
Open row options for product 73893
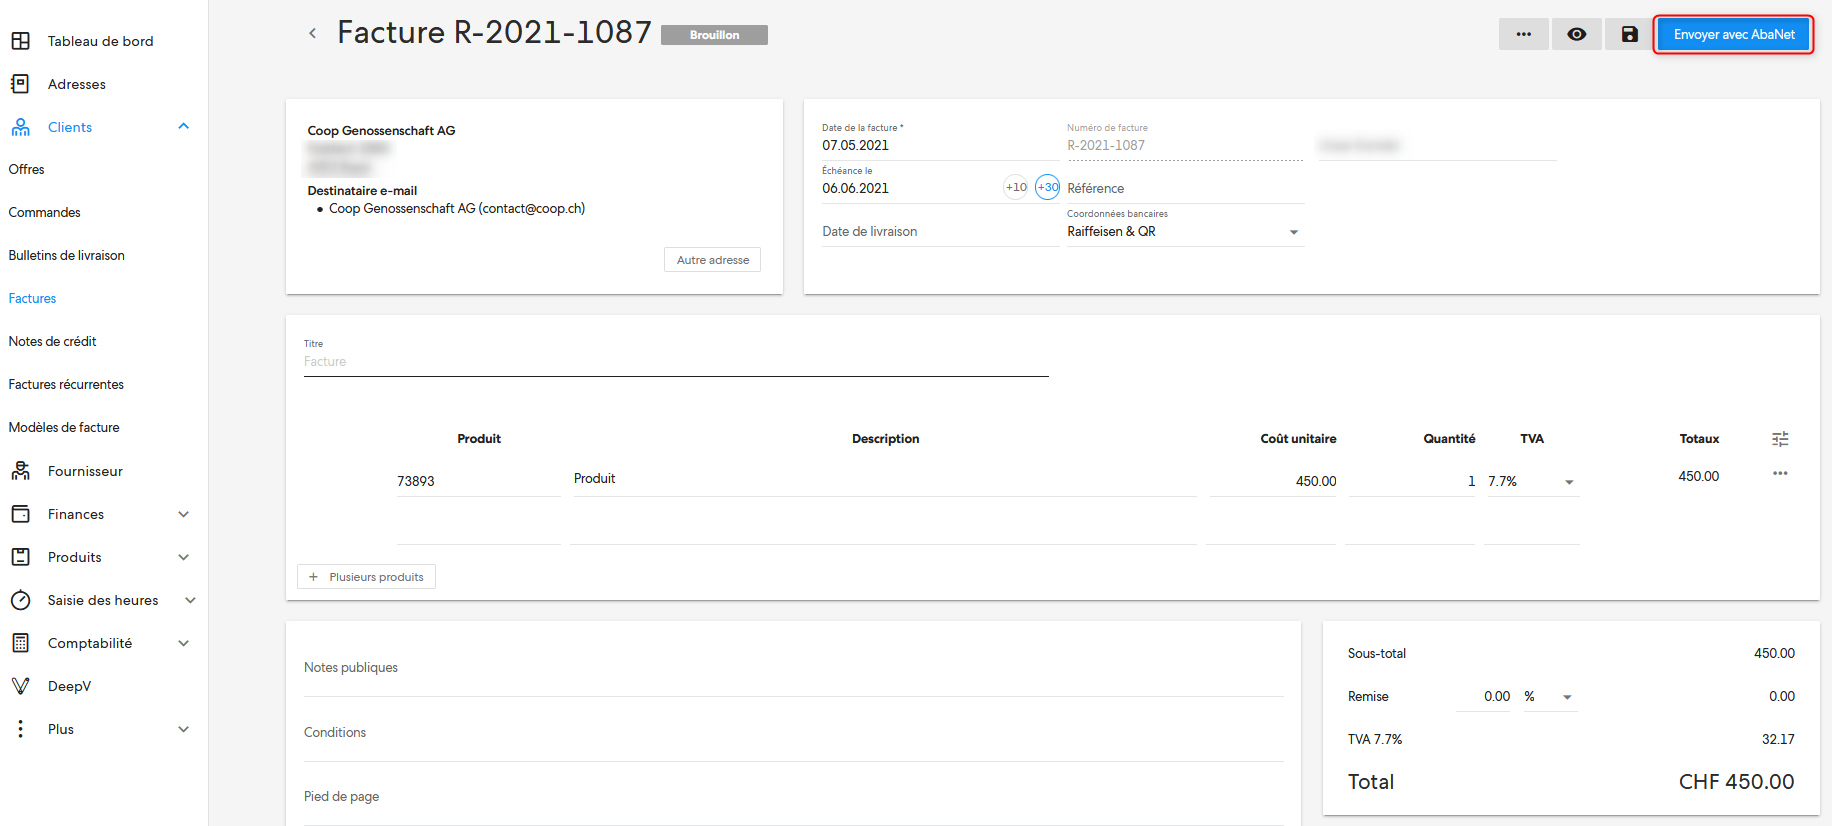pyautogui.click(x=1780, y=474)
